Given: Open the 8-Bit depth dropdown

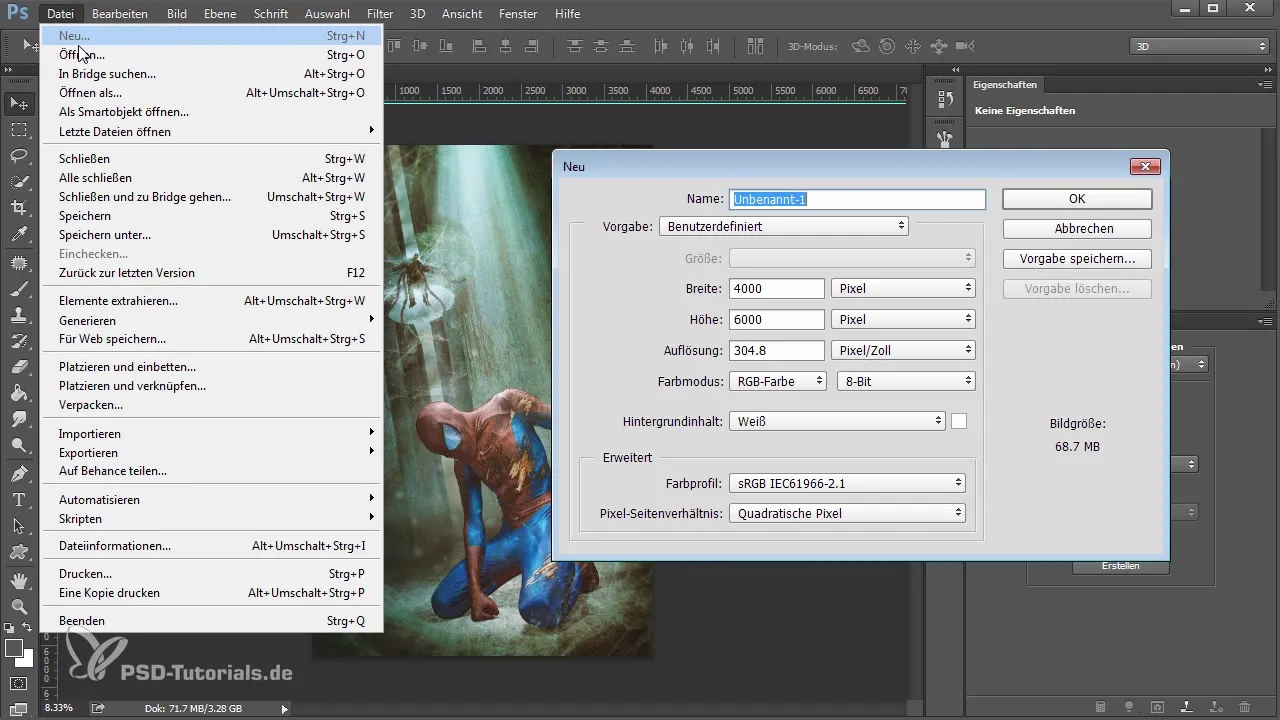Looking at the screenshot, I should [x=906, y=381].
